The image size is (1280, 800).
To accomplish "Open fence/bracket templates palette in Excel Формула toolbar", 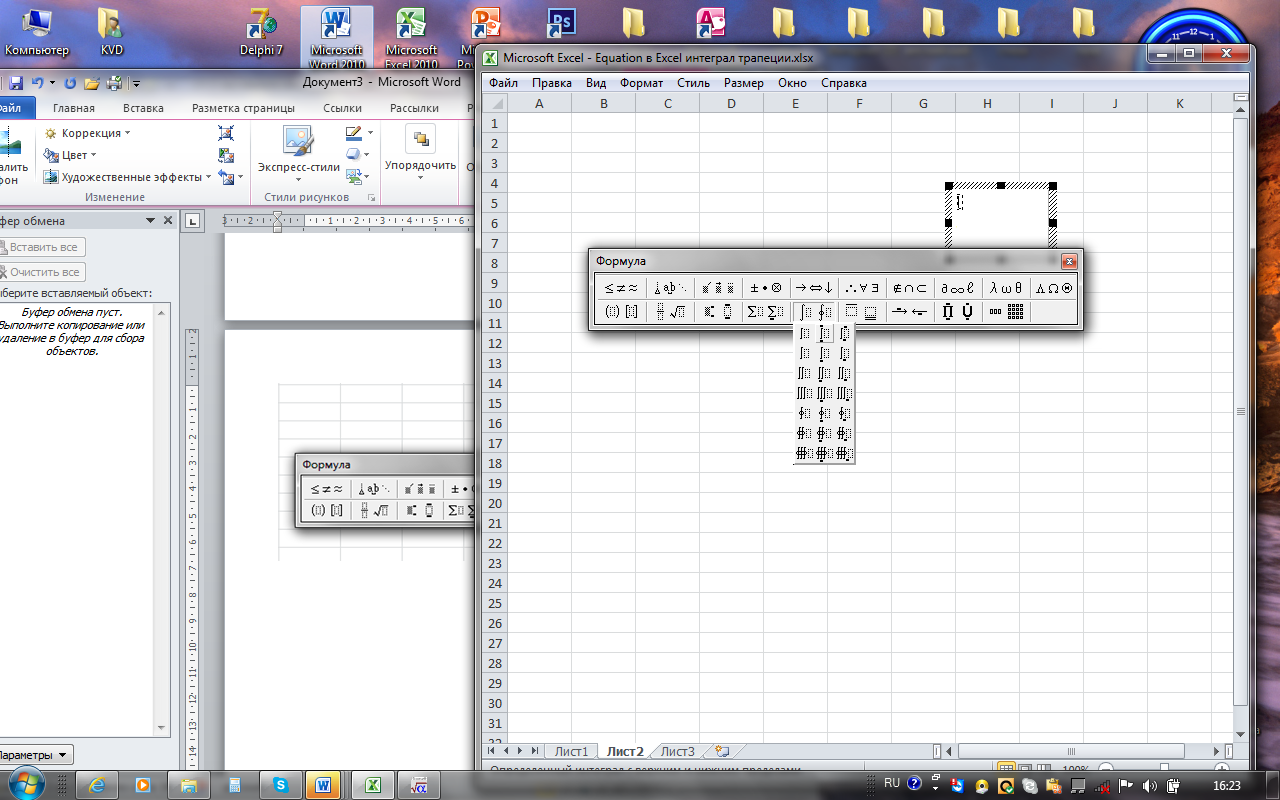I will 621,312.
